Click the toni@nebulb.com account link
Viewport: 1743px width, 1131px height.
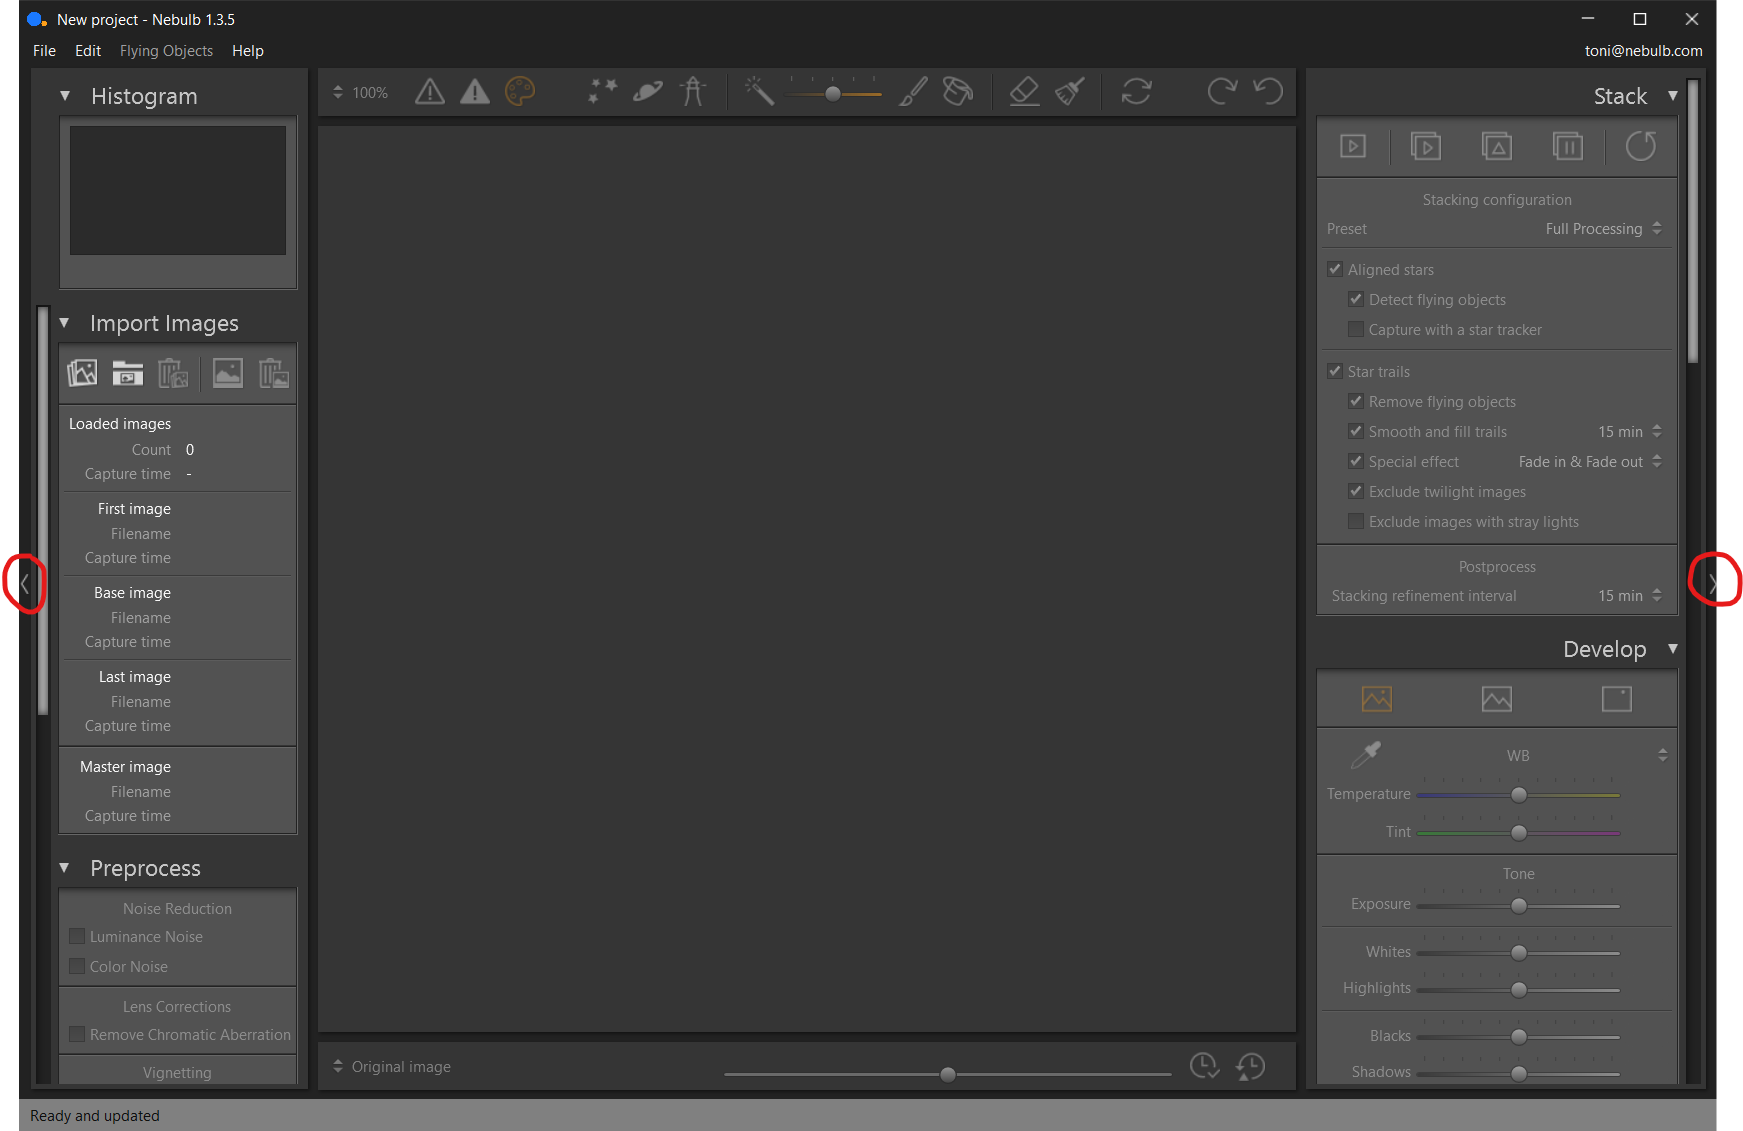(1643, 51)
